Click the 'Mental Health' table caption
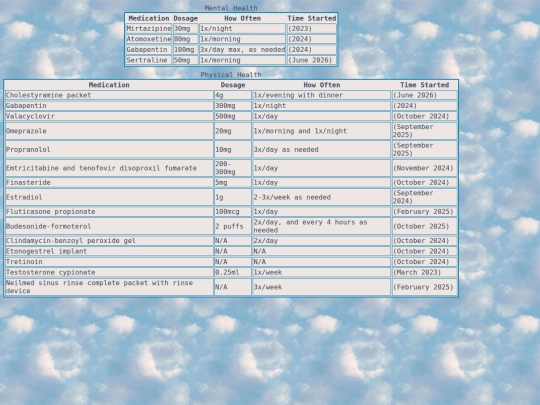 click(231, 8)
